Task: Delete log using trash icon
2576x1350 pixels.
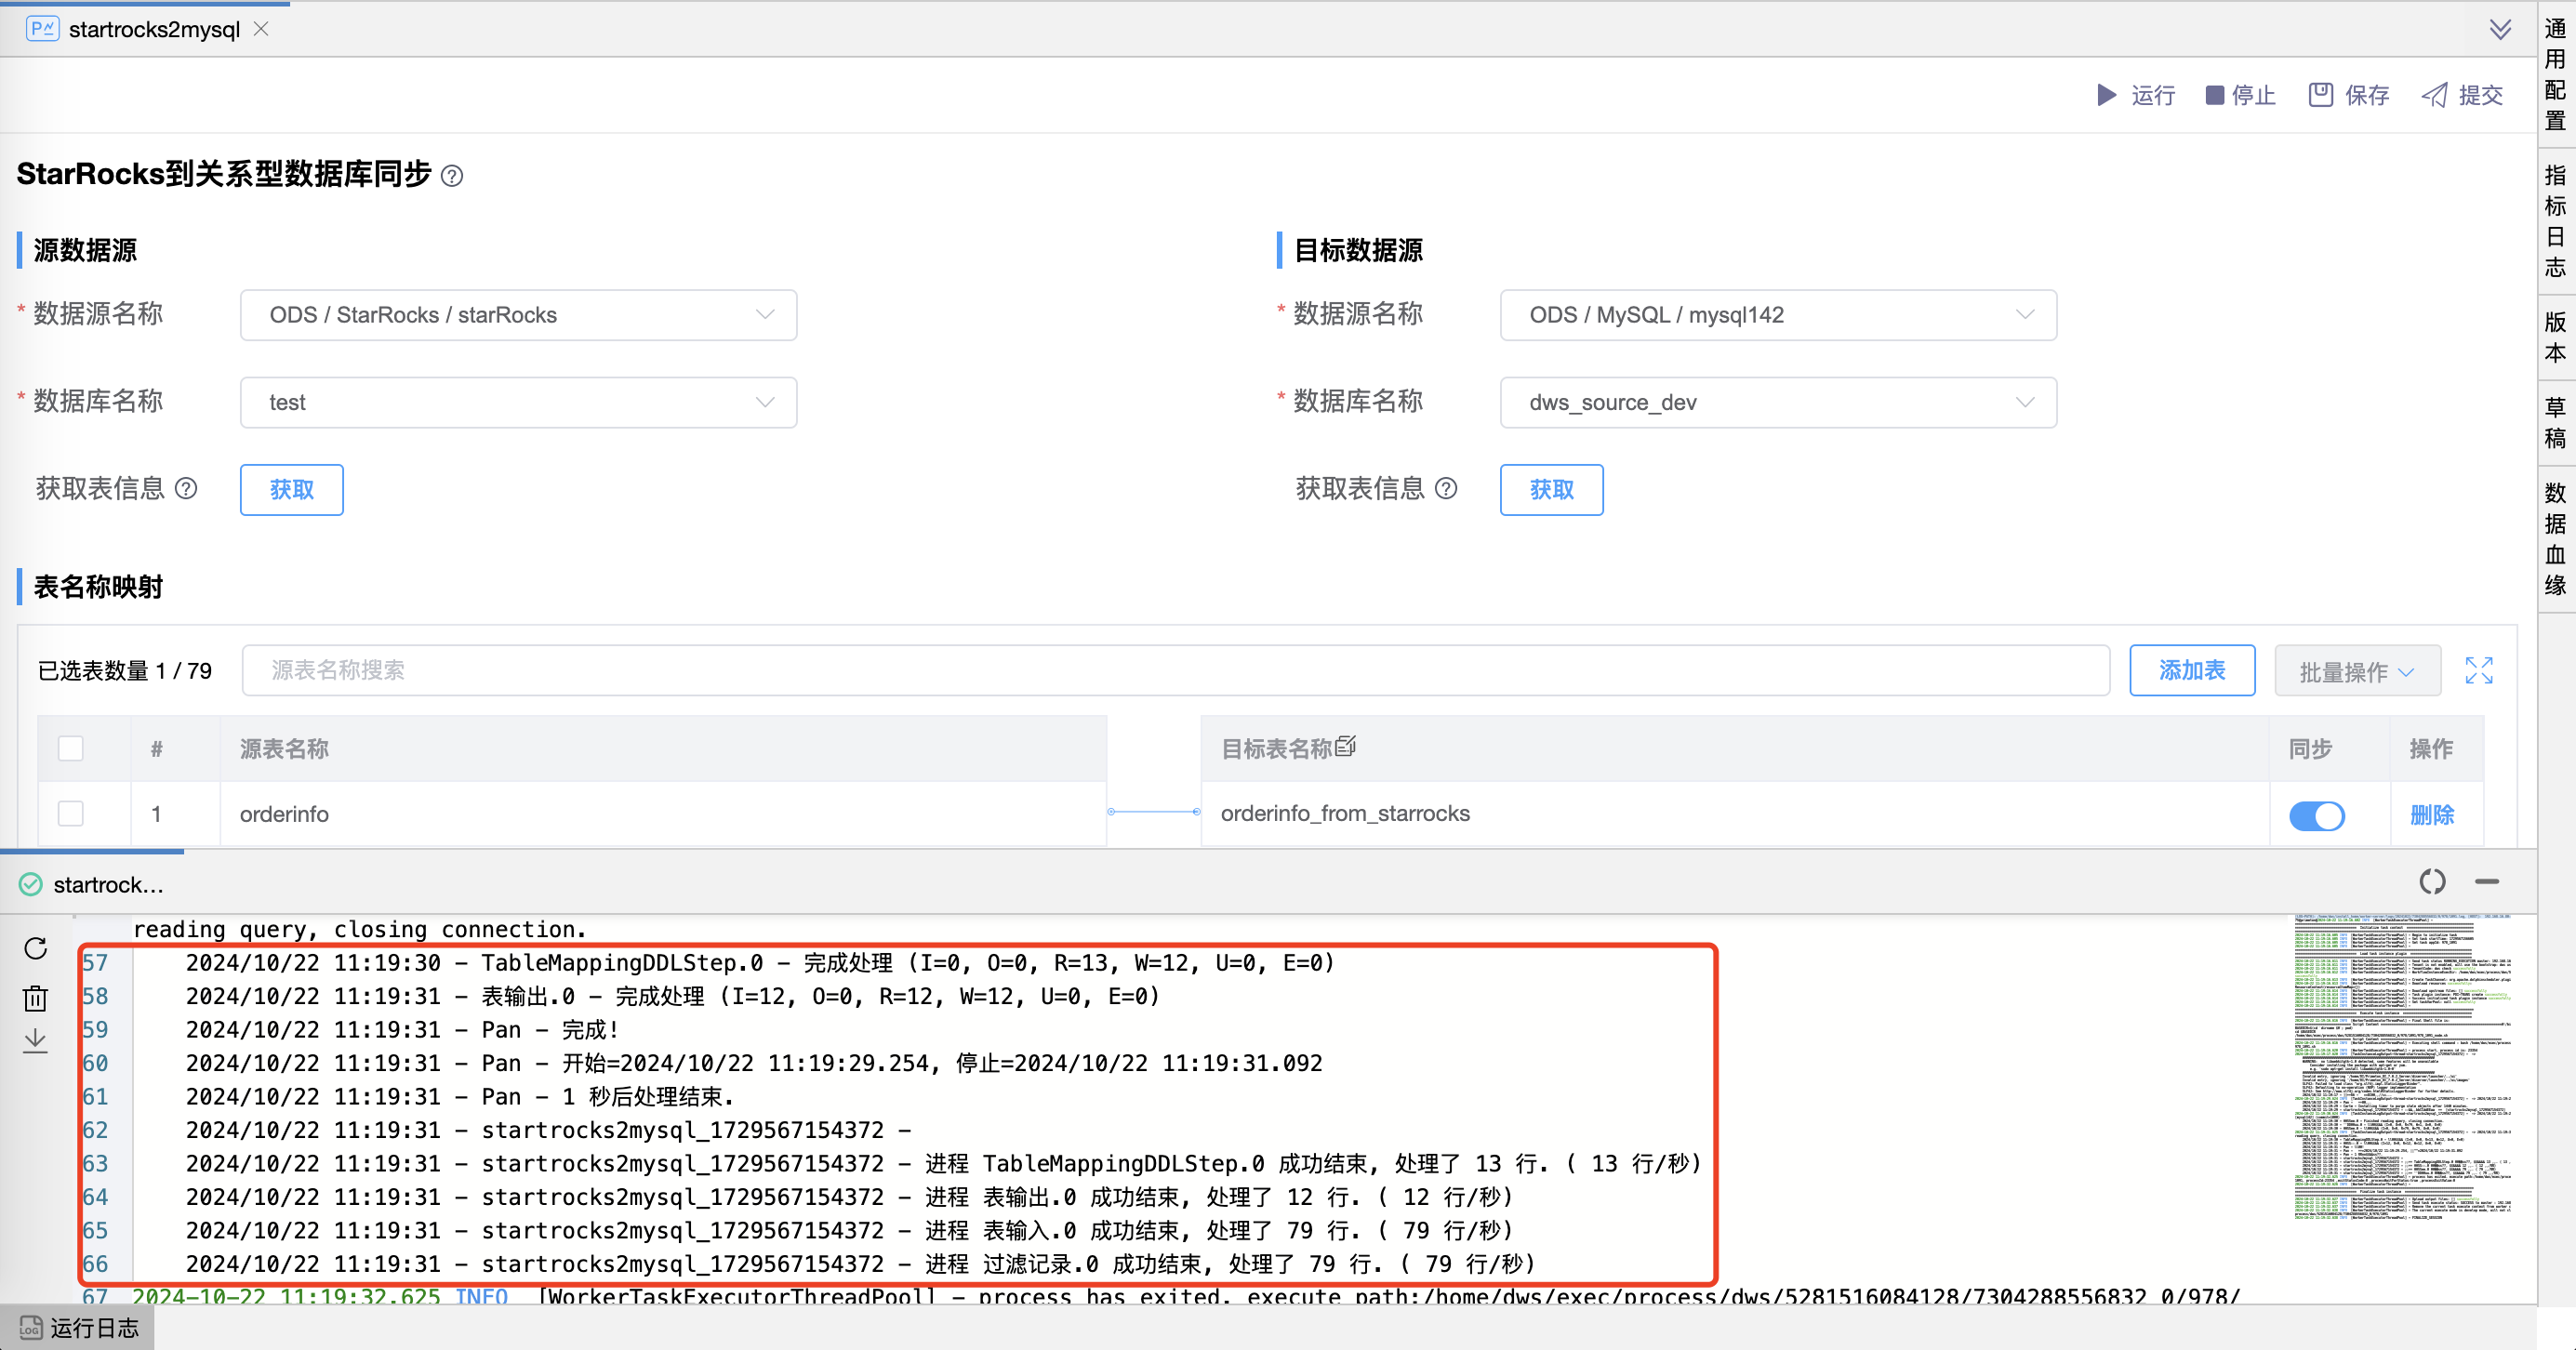Action: 36,997
